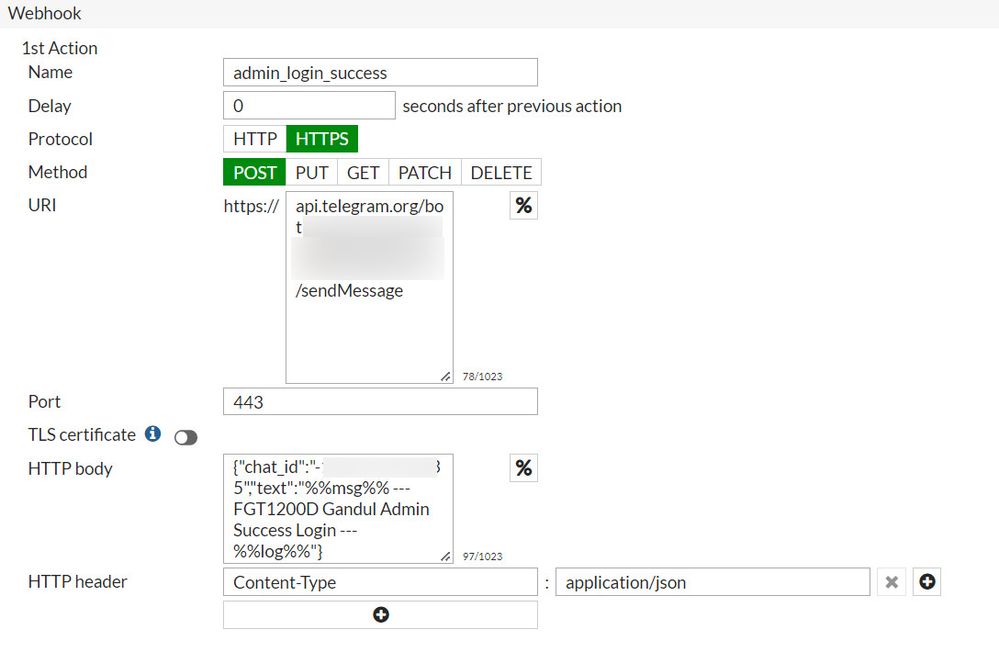This screenshot has width=999, height=653.
Task: Switch method to PATCH
Action: (x=425, y=172)
